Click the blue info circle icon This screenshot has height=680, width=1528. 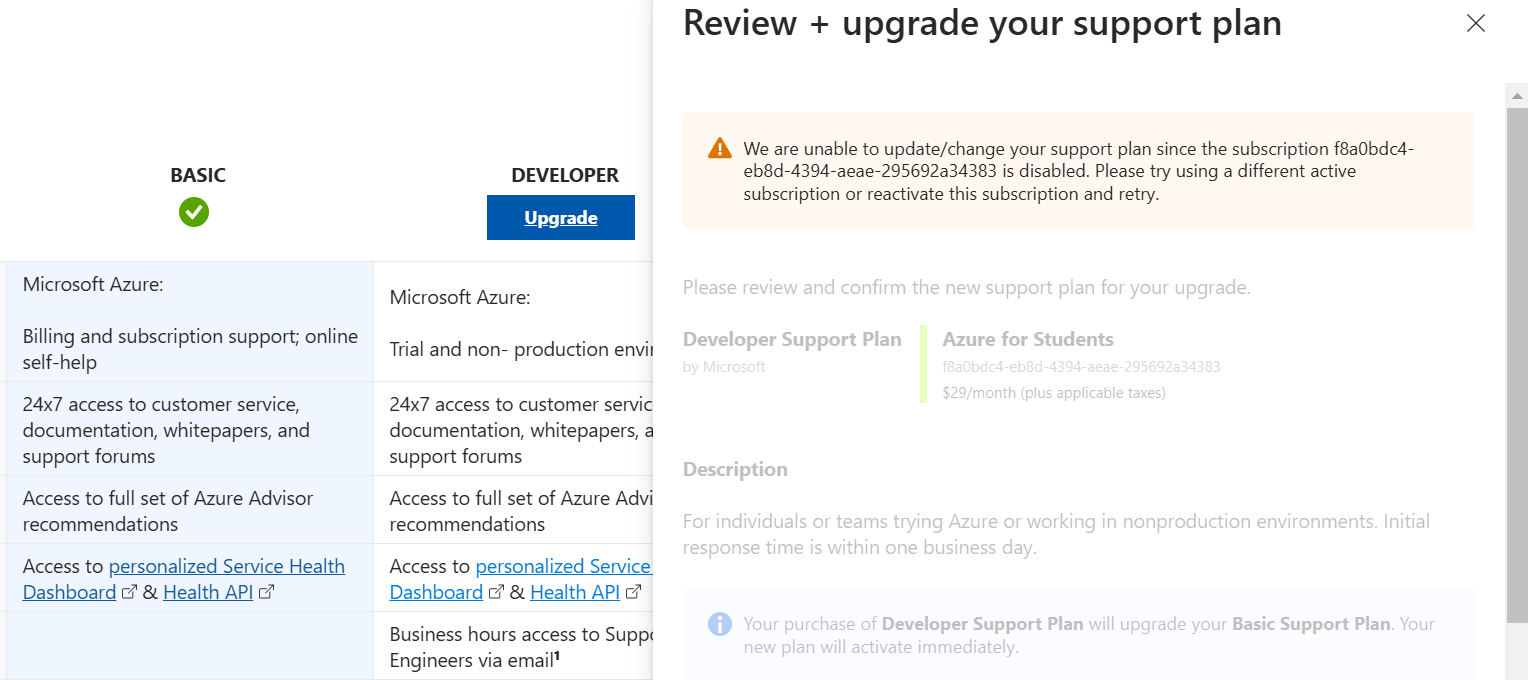[720, 624]
